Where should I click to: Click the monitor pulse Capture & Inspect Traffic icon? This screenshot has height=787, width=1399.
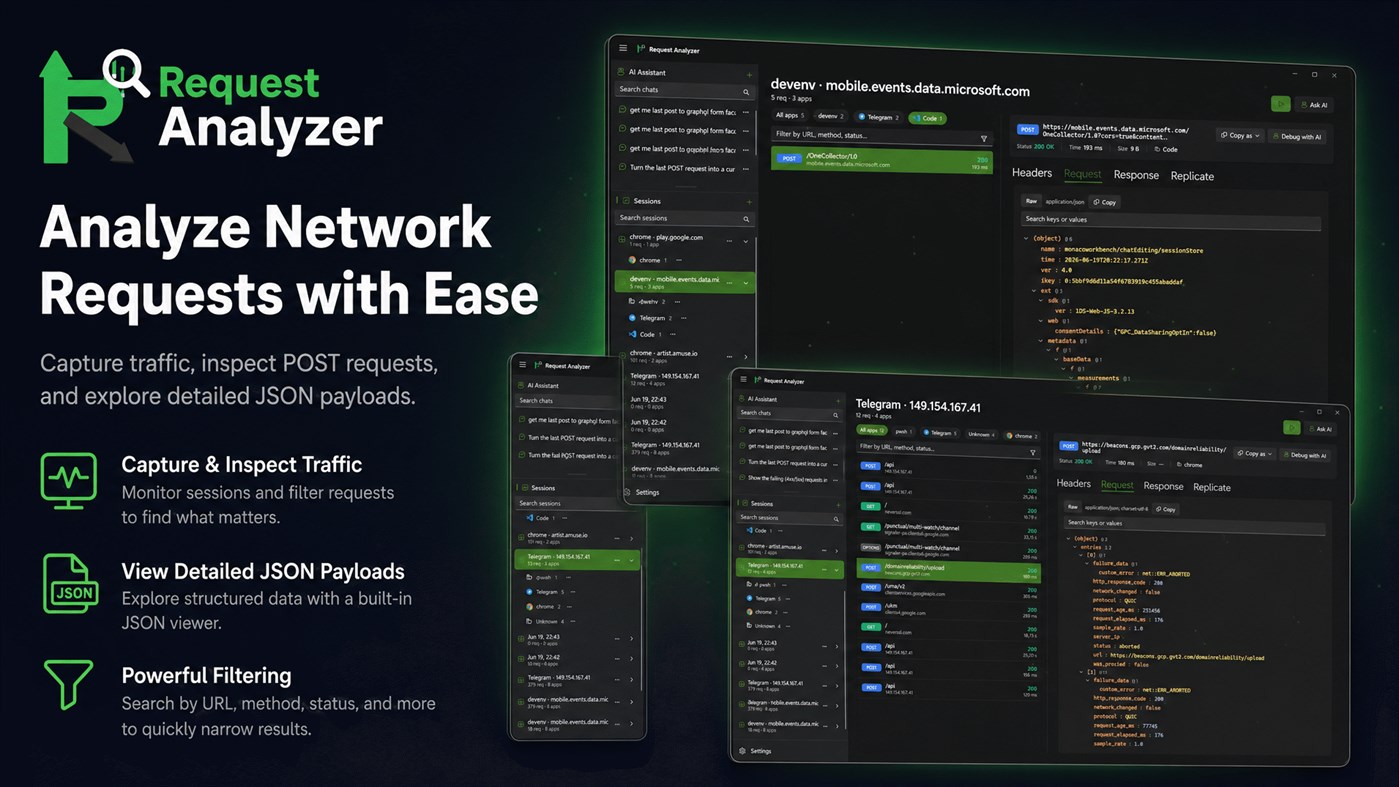click(69, 480)
